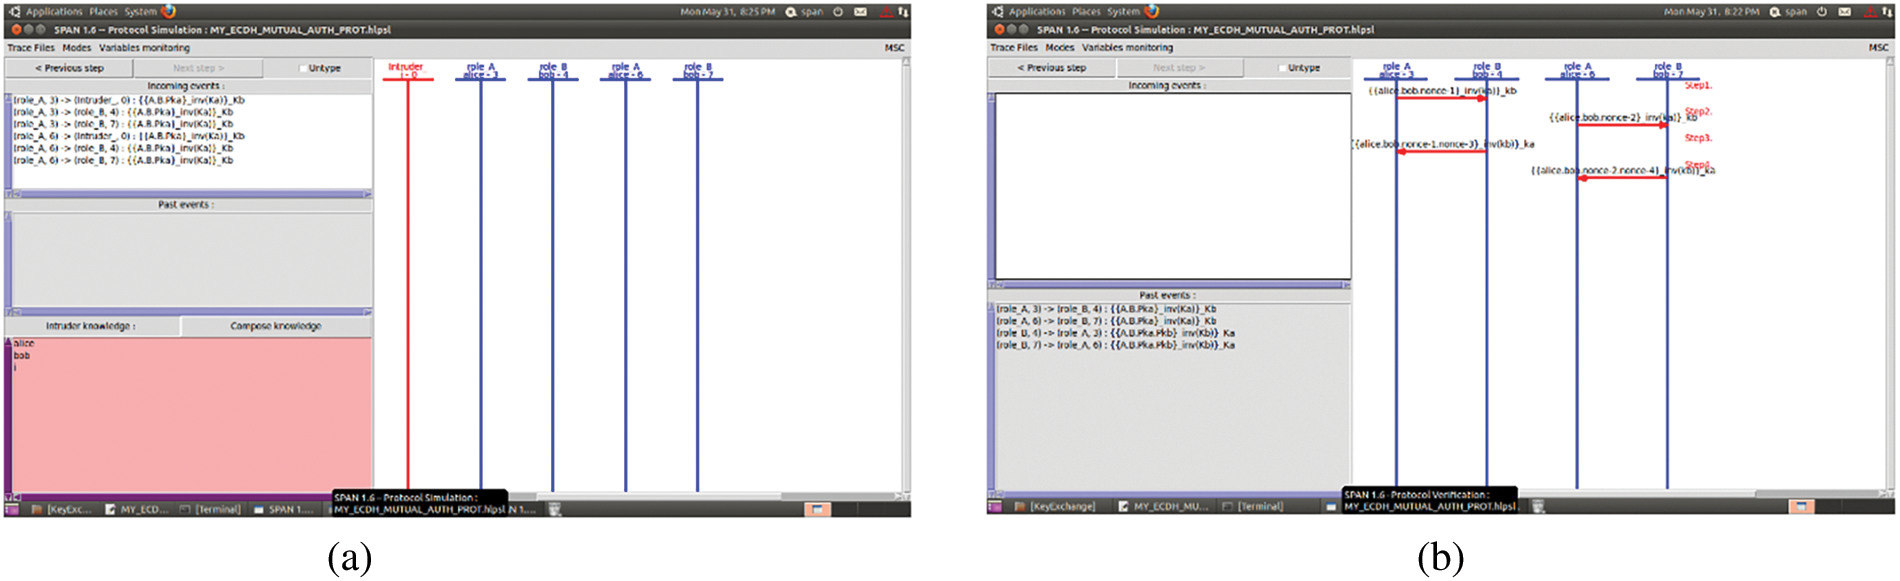This screenshot has height=581, width=1900.
Task: Click the Previous step button in panel (a)
Action: pyautogui.click(x=69, y=68)
